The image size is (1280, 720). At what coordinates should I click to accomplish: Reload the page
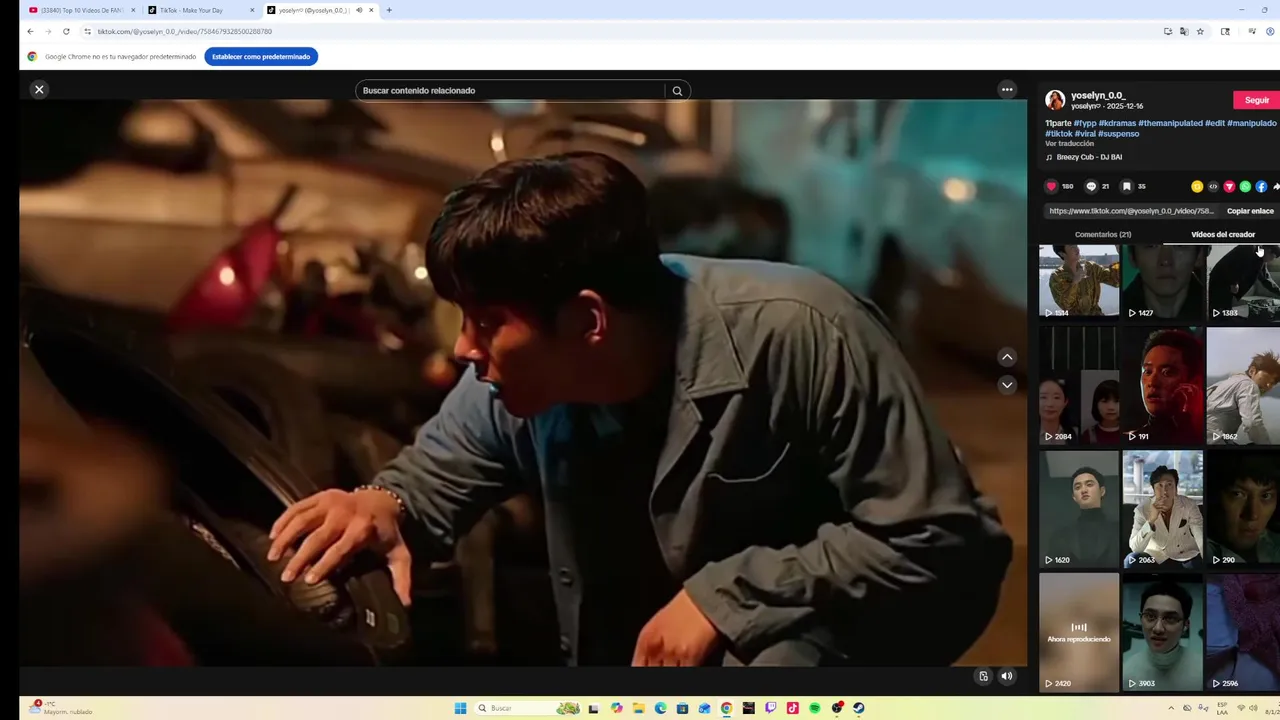pyautogui.click(x=66, y=31)
